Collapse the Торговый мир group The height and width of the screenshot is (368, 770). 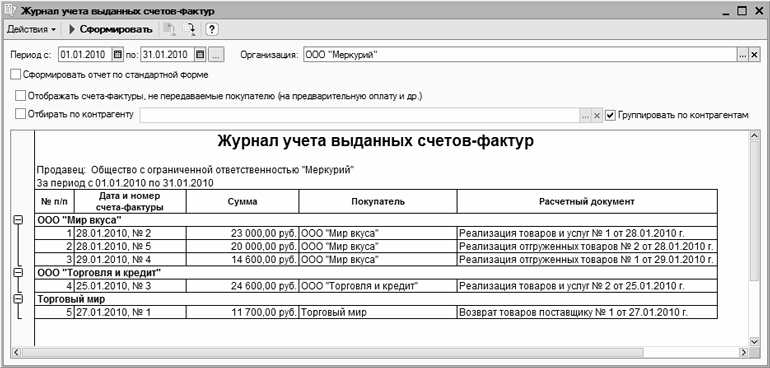coord(18,298)
